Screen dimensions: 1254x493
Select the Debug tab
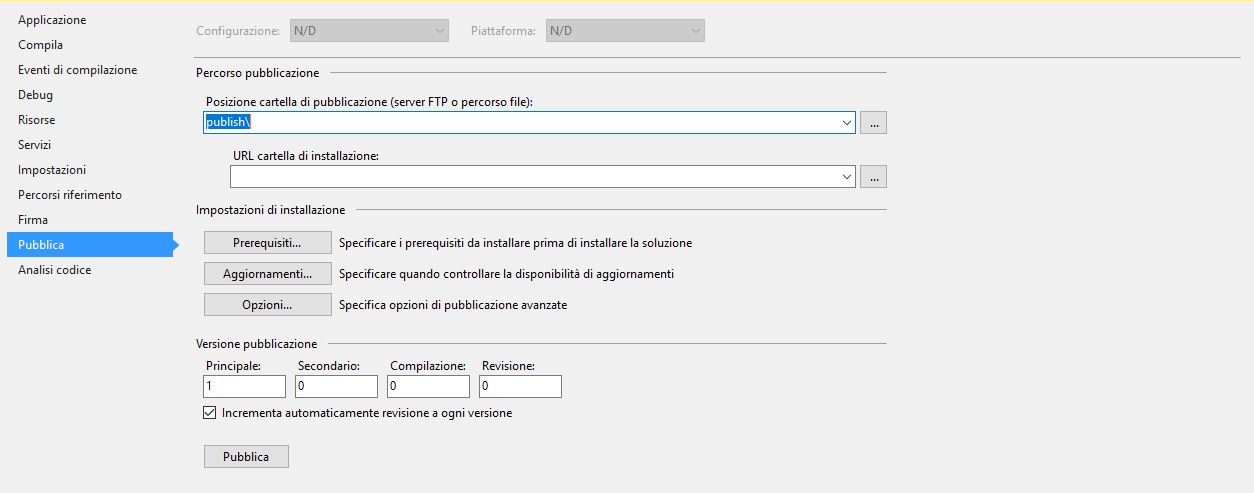coord(35,95)
